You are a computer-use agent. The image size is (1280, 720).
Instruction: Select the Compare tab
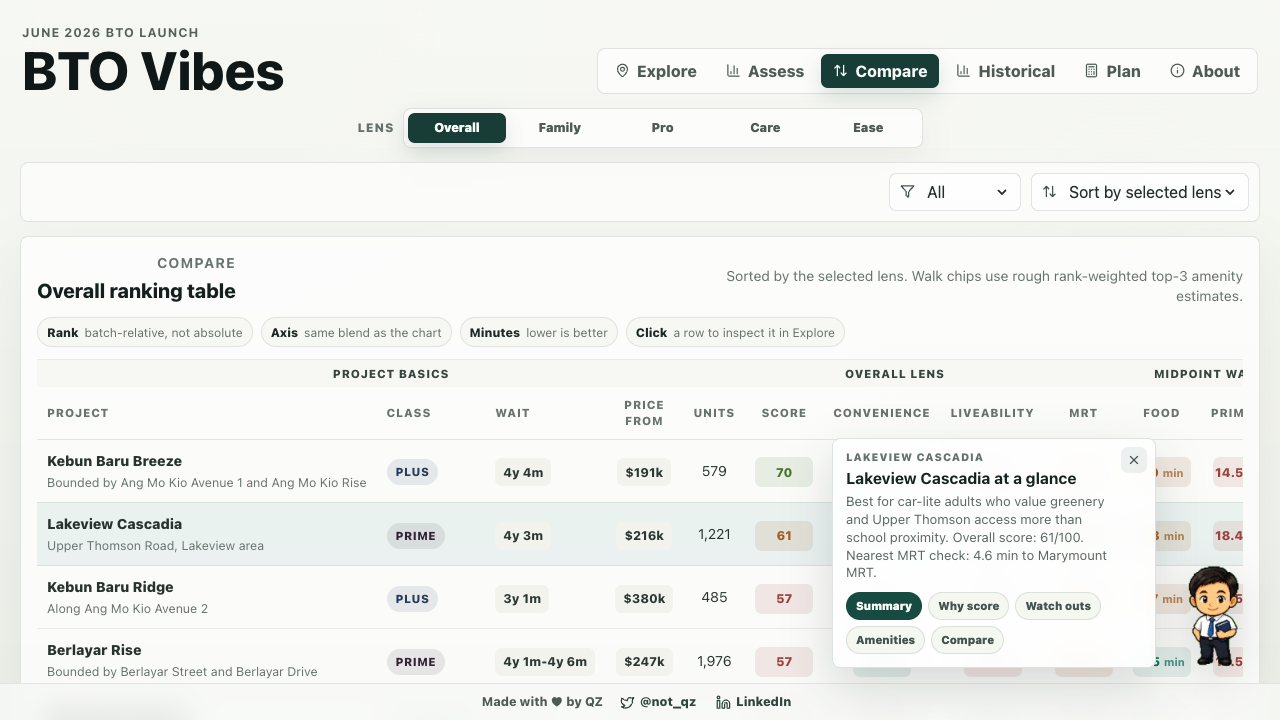click(880, 71)
